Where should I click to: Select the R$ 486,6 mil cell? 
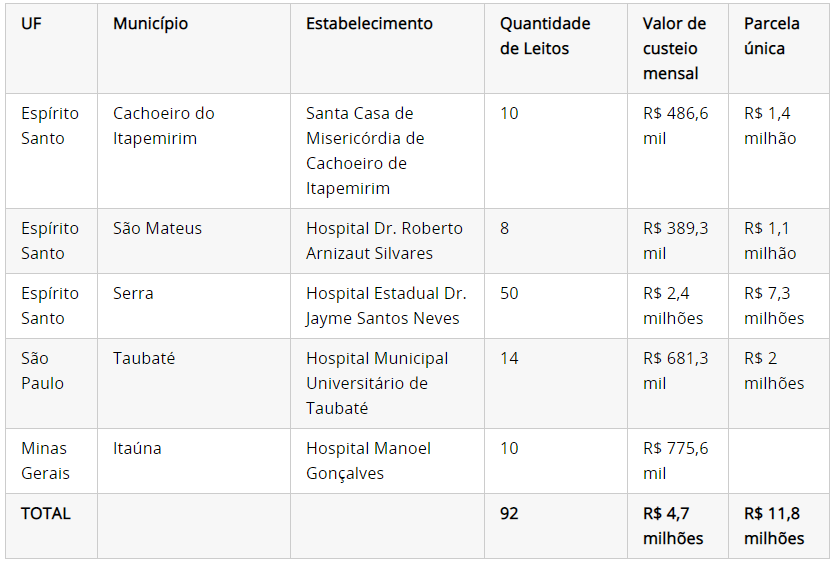click(675, 126)
